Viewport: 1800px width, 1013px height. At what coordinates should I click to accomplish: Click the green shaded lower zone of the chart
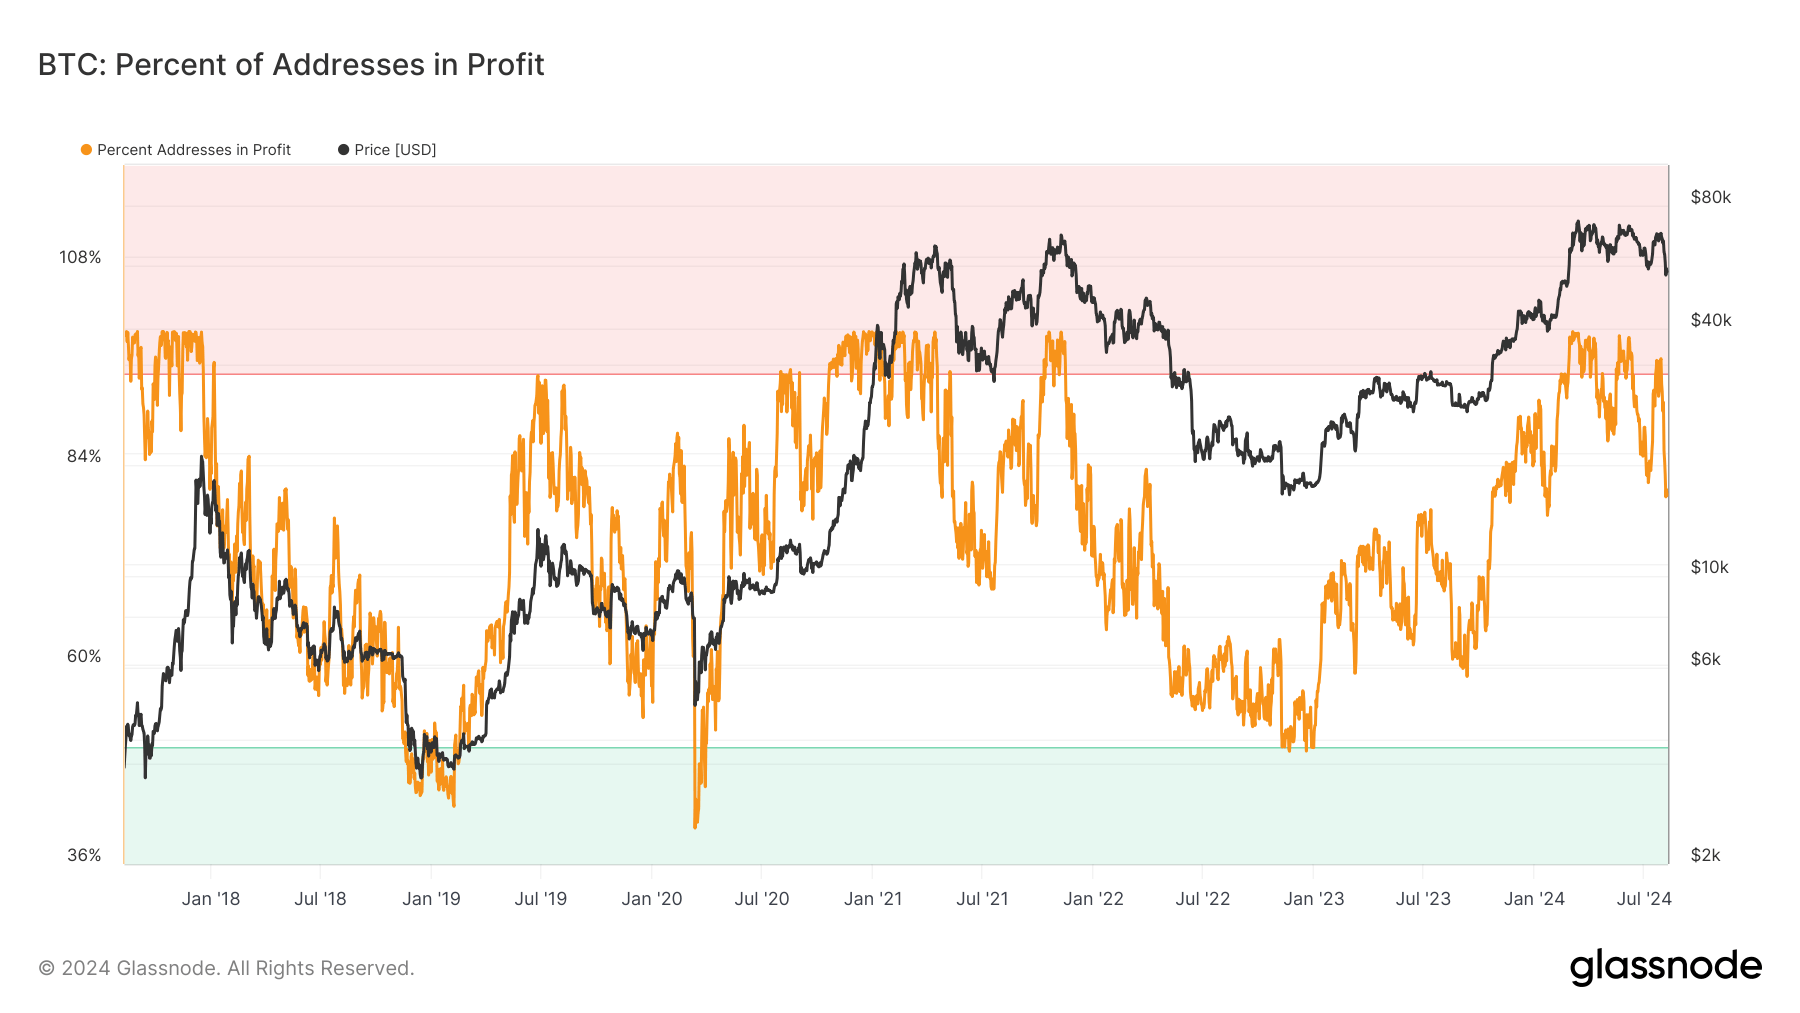(x=900, y=810)
